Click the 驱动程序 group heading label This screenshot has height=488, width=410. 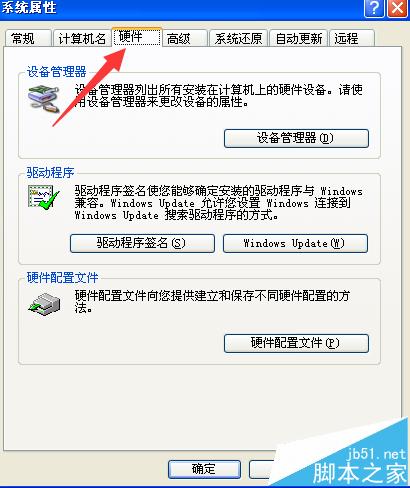(50, 173)
